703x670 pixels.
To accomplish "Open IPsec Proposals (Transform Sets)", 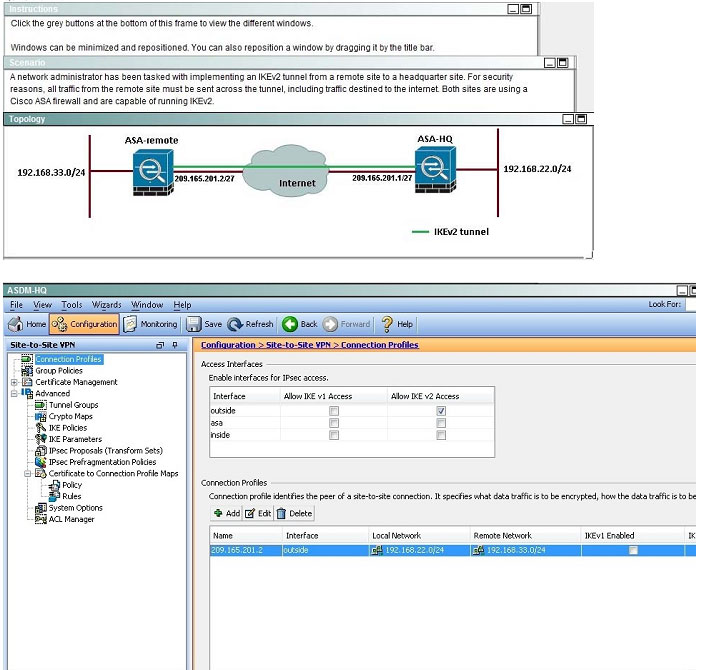I will 105,451.
